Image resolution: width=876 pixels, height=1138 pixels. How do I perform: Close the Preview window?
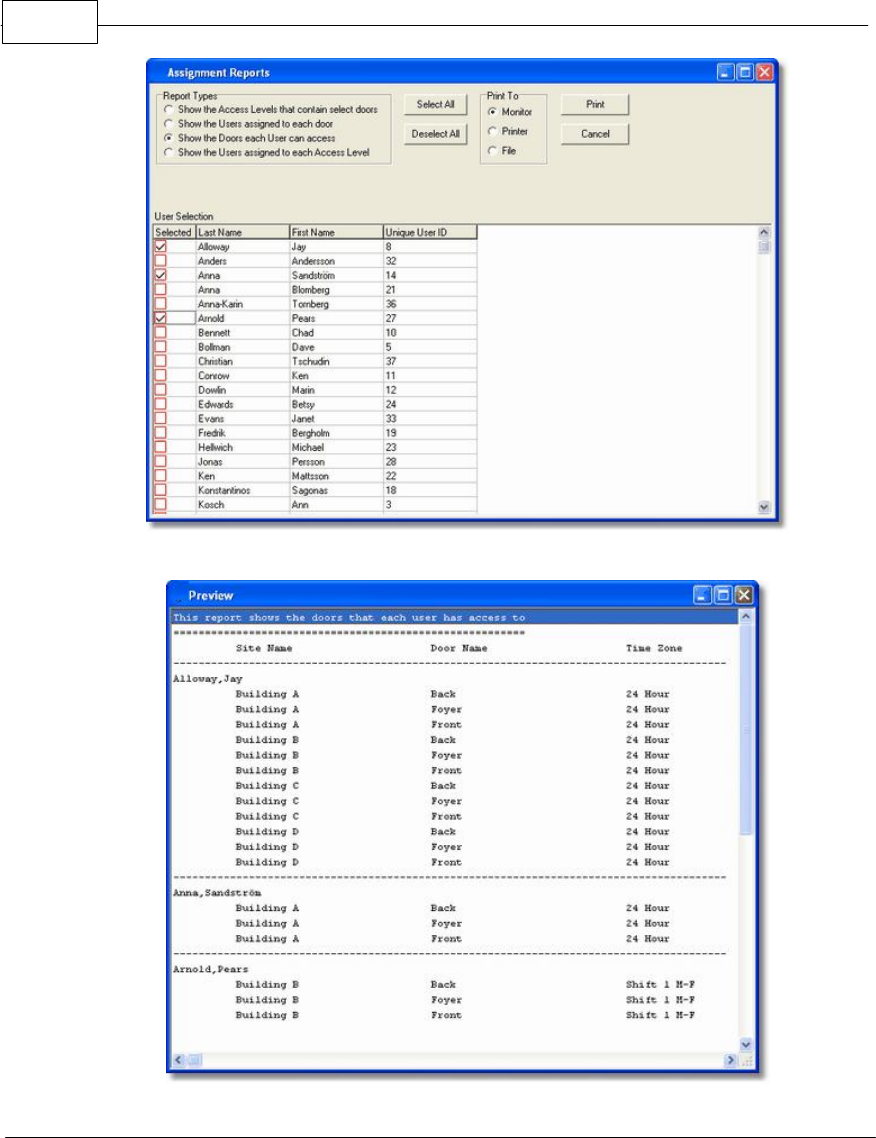[x=744, y=595]
